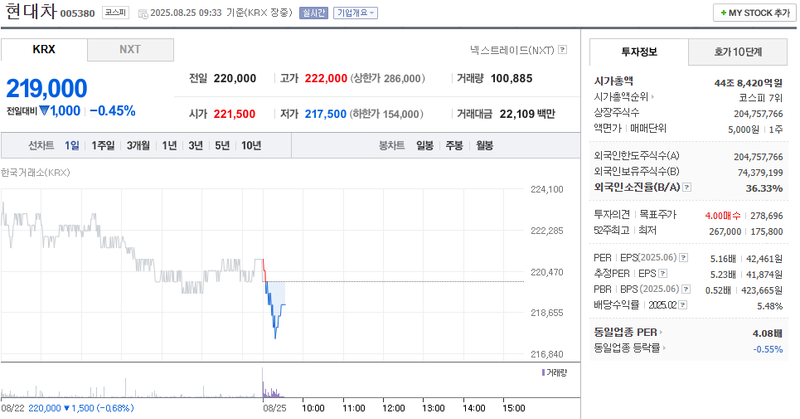This screenshot has width=800, height=419.
Task: Select the 1년 line chart period
Action: tap(169, 145)
